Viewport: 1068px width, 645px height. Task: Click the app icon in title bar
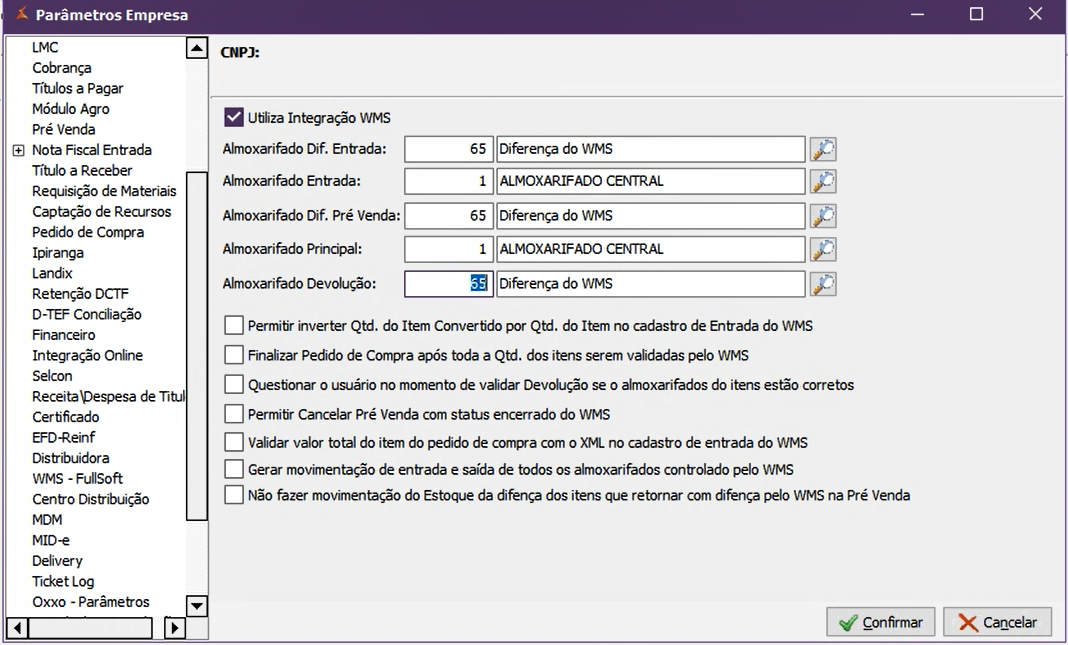click(x=21, y=15)
